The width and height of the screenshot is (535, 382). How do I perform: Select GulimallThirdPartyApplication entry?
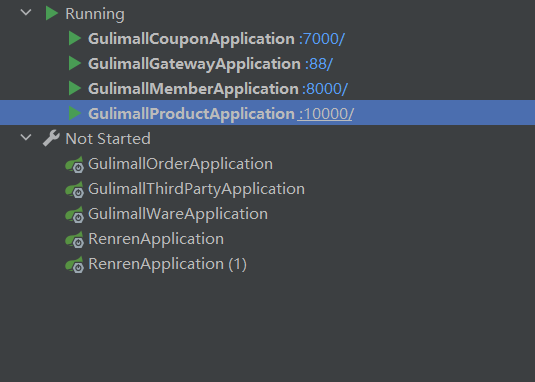click(196, 189)
